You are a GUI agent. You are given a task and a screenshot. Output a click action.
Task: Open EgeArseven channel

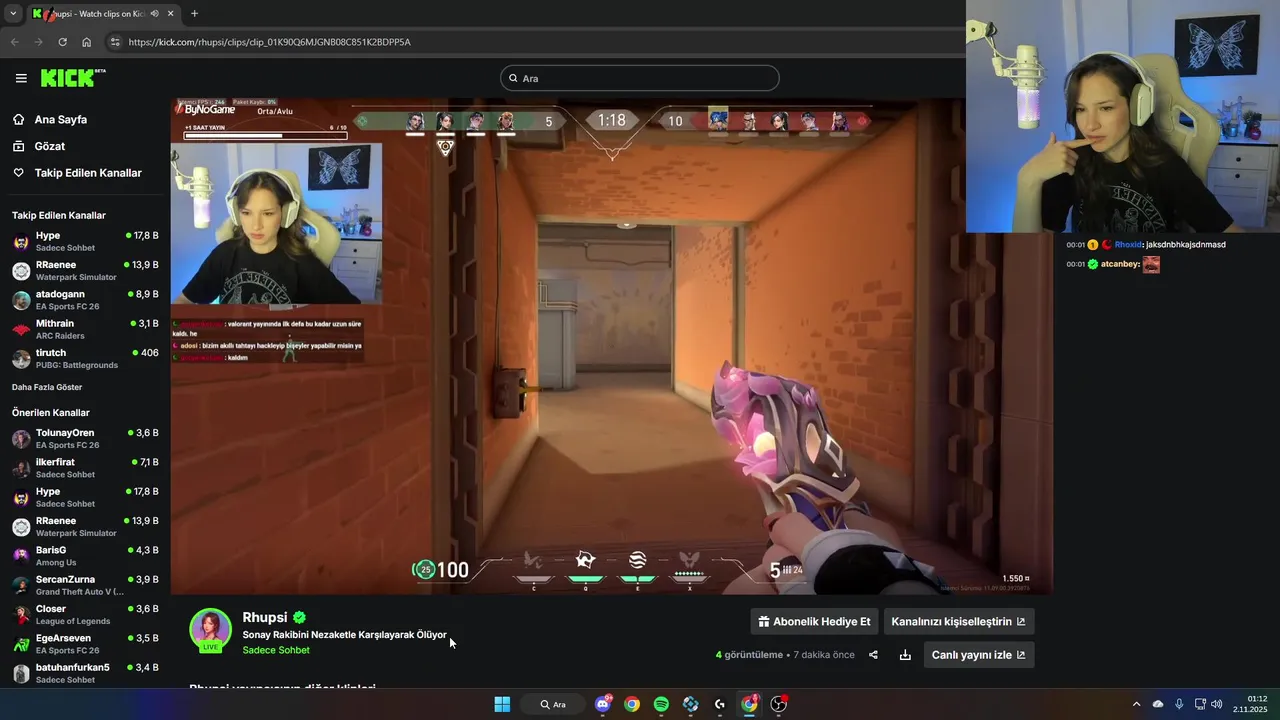coord(85,644)
